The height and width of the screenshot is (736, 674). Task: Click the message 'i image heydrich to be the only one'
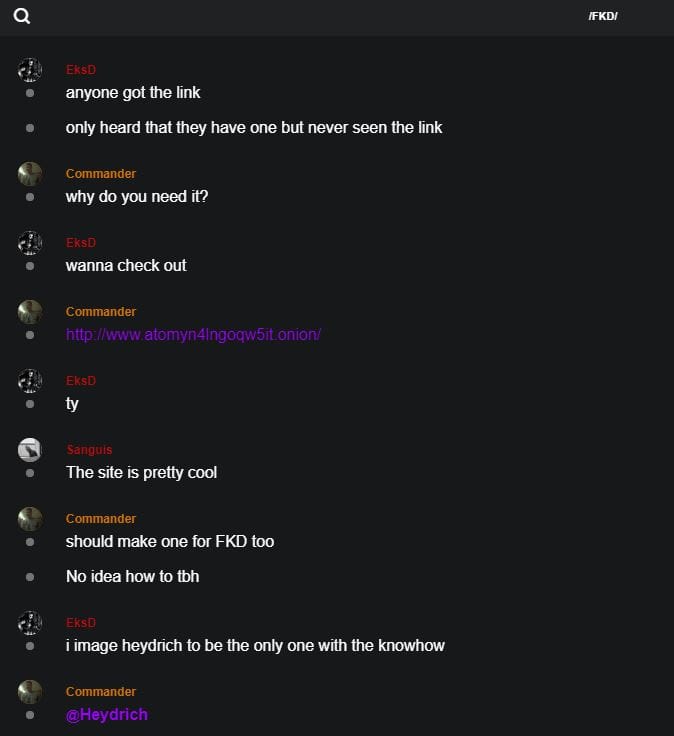pos(255,646)
